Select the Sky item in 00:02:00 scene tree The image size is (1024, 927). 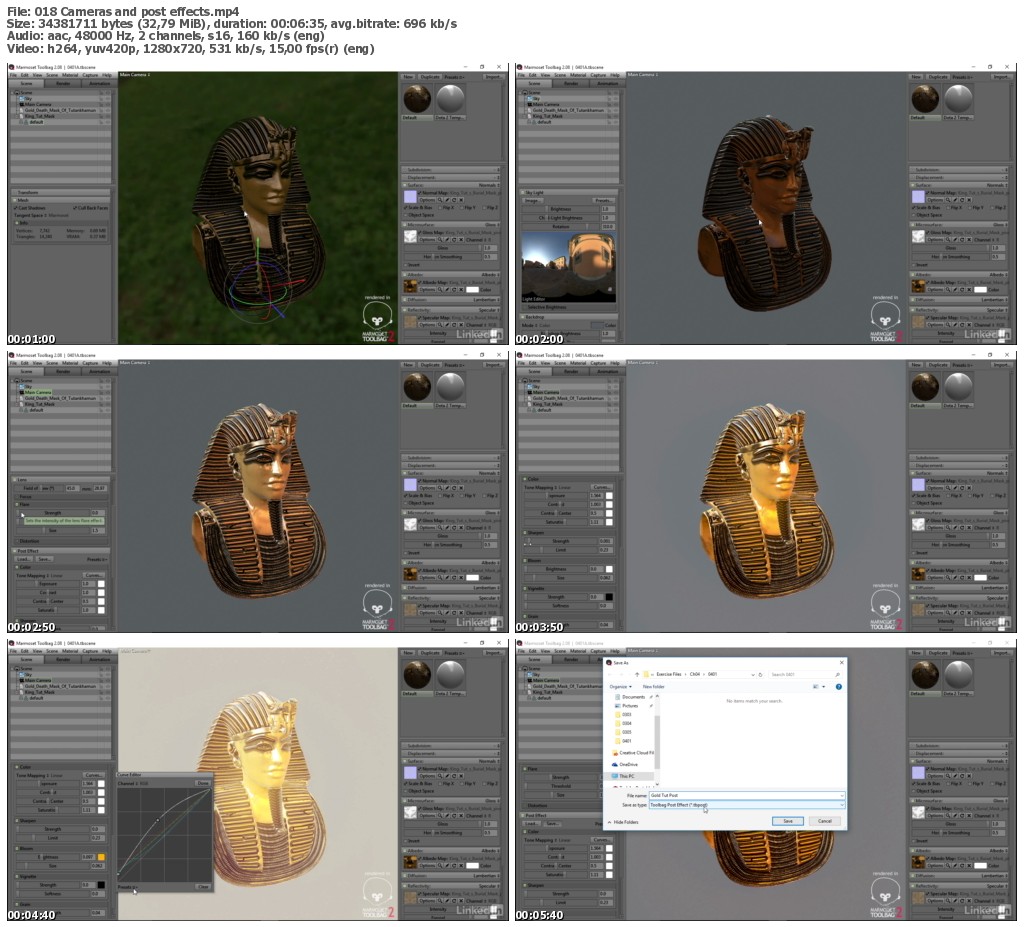[536, 99]
